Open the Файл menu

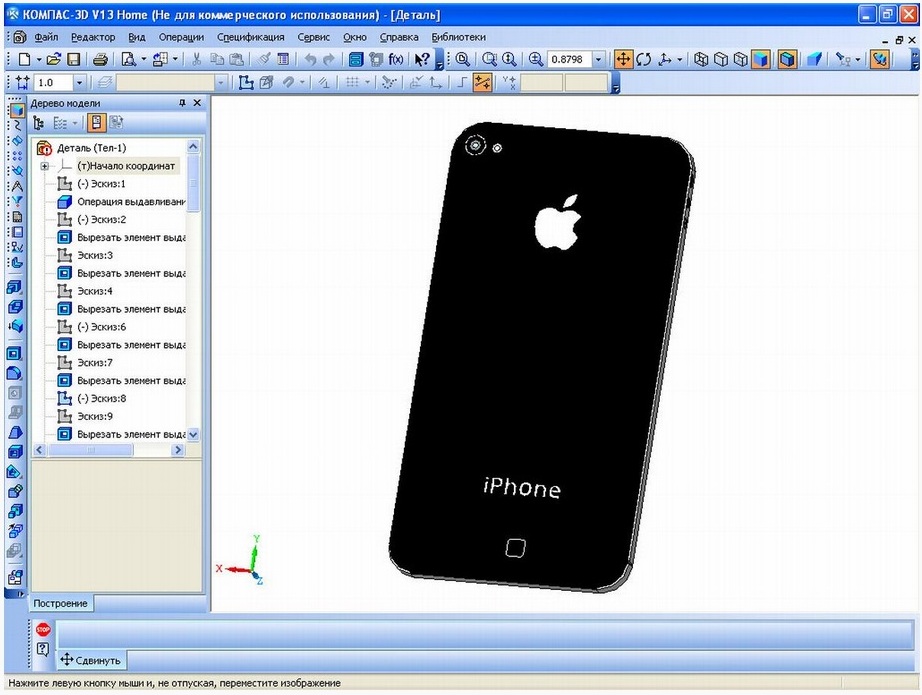[x=46, y=37]
